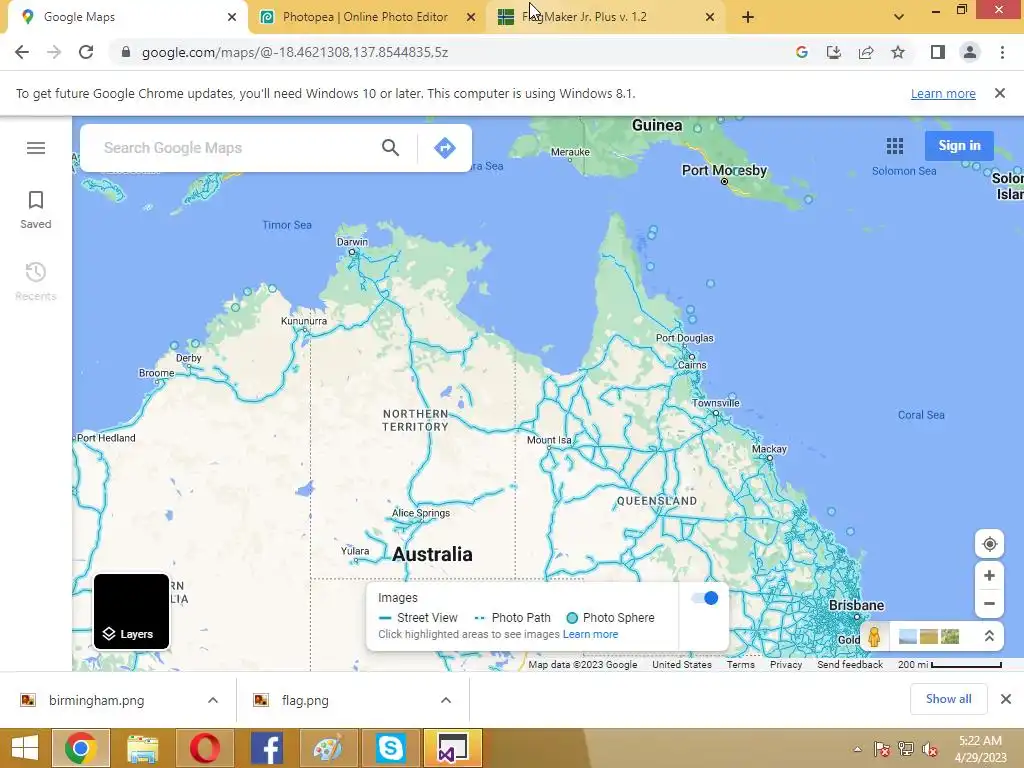Screen dimensions: 1024x768
Task: Reload the current page
Action: tap(86, 52)
